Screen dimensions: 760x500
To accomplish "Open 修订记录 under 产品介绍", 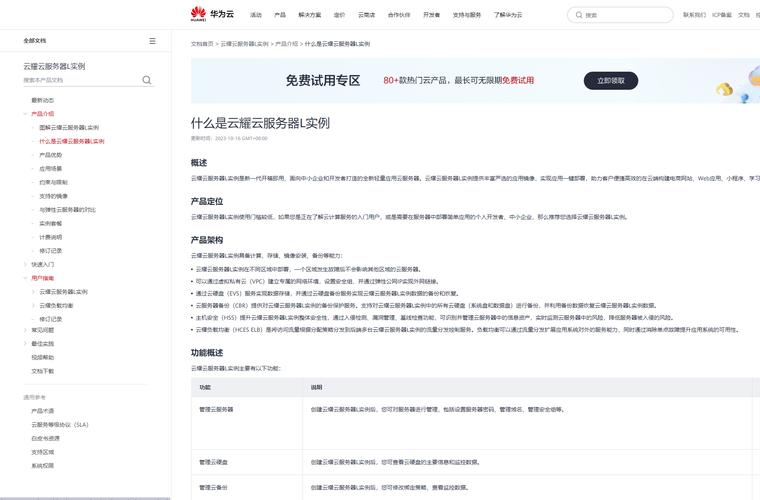I will click(x=50, y=251).
